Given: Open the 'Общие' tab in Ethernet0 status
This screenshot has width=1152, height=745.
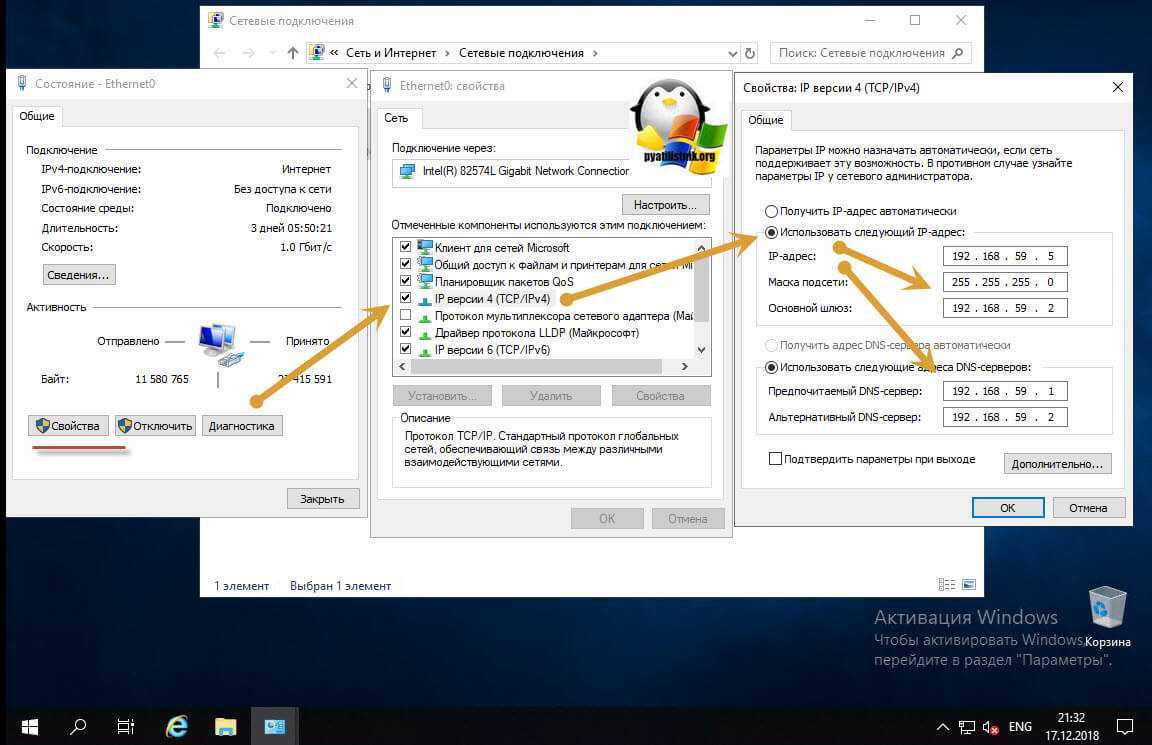Looking at the screenshot, I should click(x=37, y=116).
